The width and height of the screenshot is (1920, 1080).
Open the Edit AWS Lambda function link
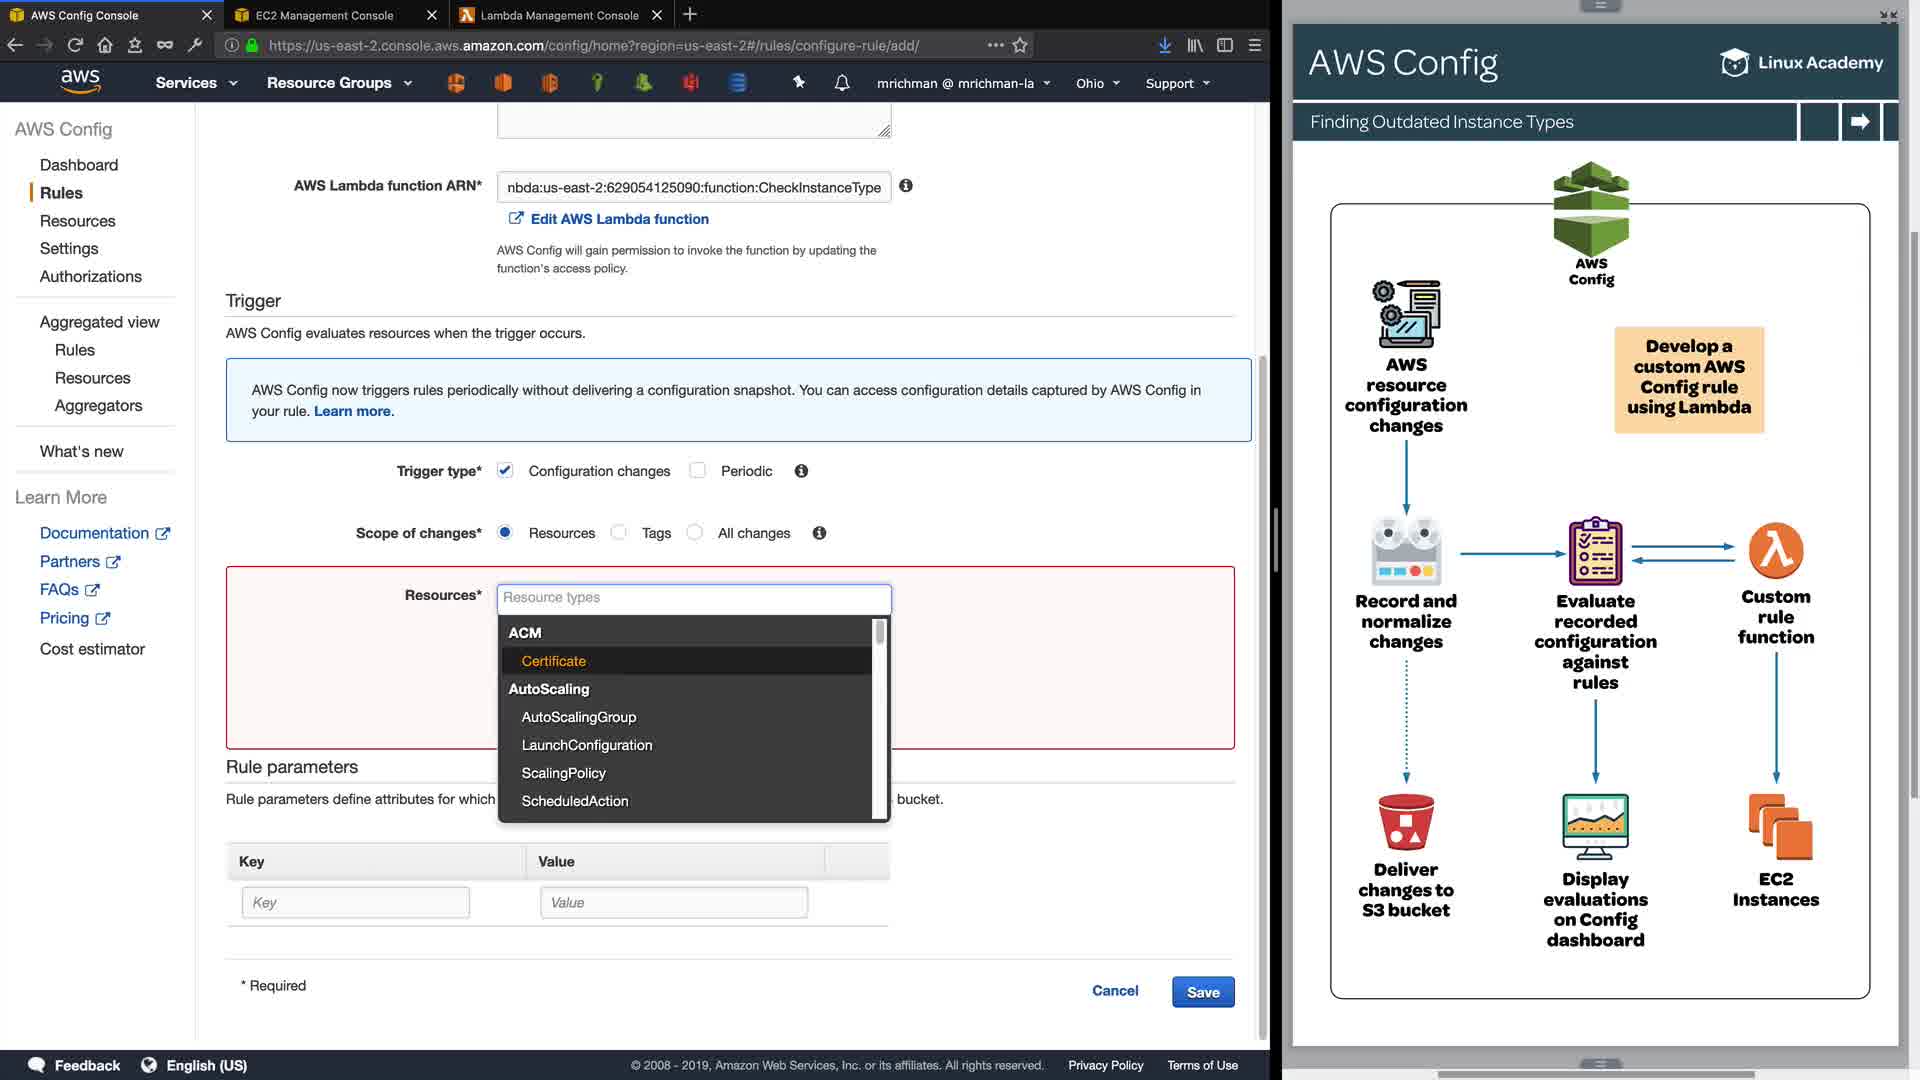pos(619,219)
